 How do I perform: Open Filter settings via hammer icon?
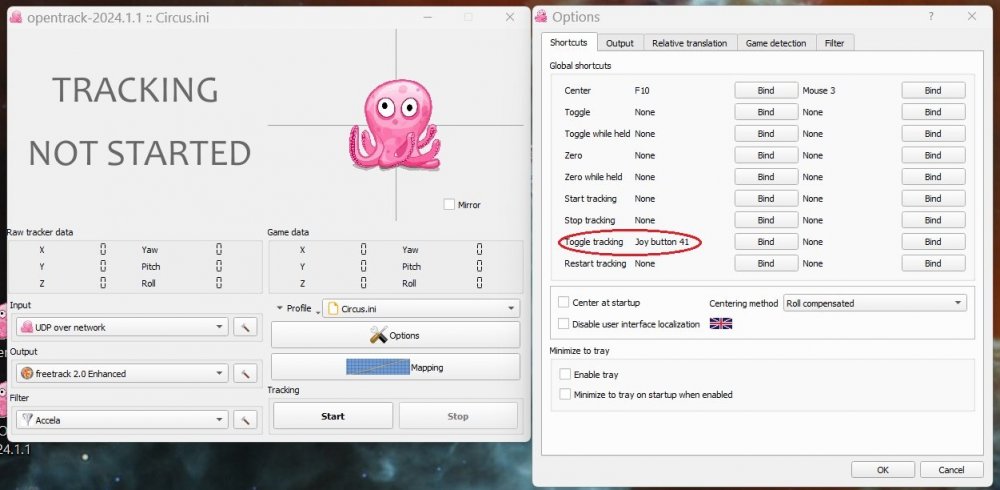tap(245, 420)
